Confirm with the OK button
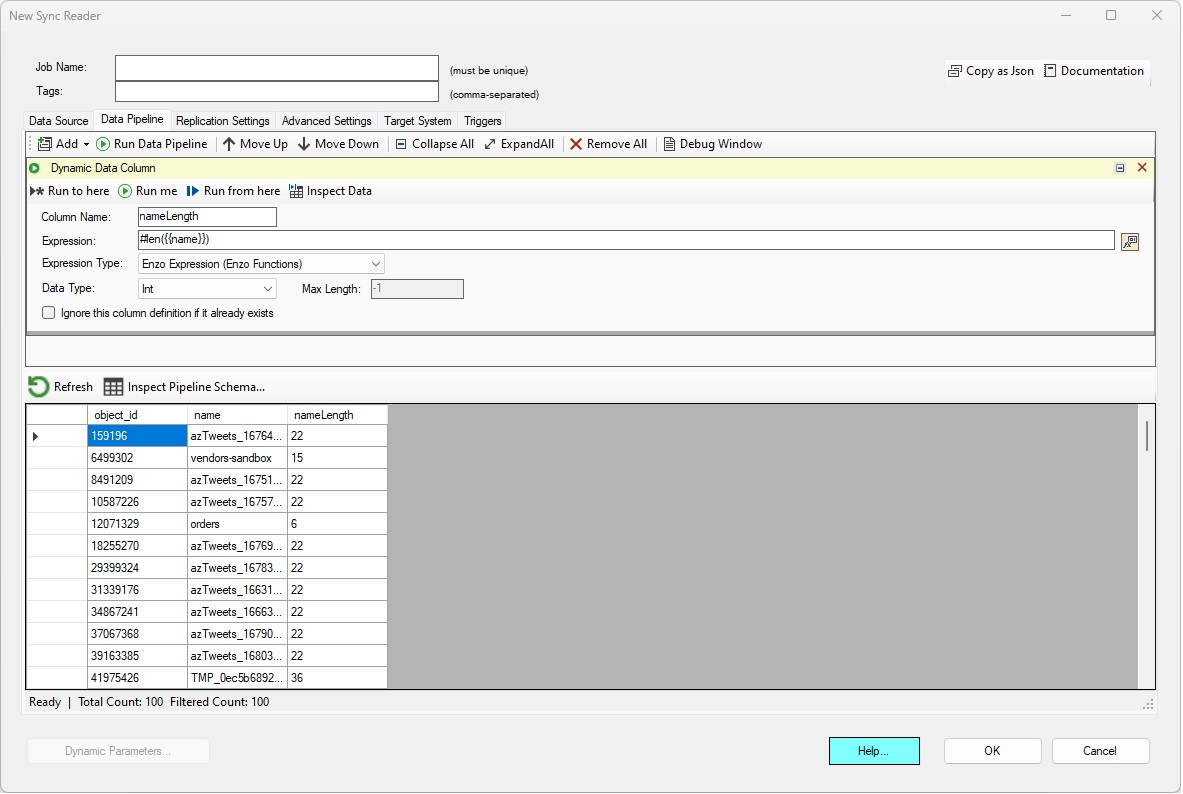Image resolution: width=1183 pixels, height=794 pixels. coord(992,752)
